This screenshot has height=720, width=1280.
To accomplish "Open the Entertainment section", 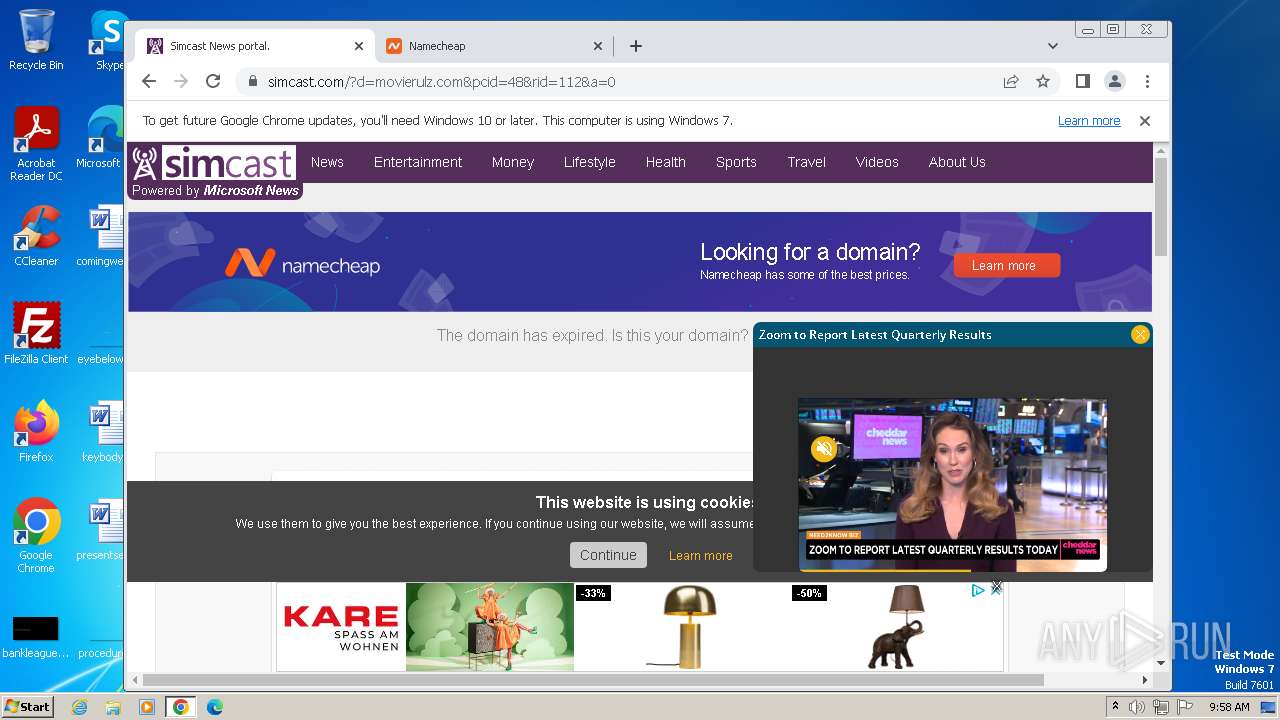I will (x=418, y=162).
